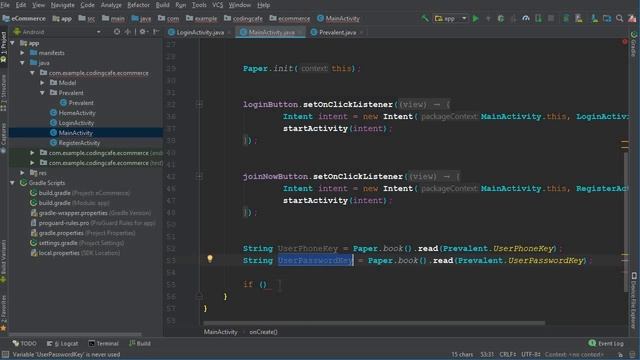
Task: Open the Terminal tool window
Action: (104, 343)
